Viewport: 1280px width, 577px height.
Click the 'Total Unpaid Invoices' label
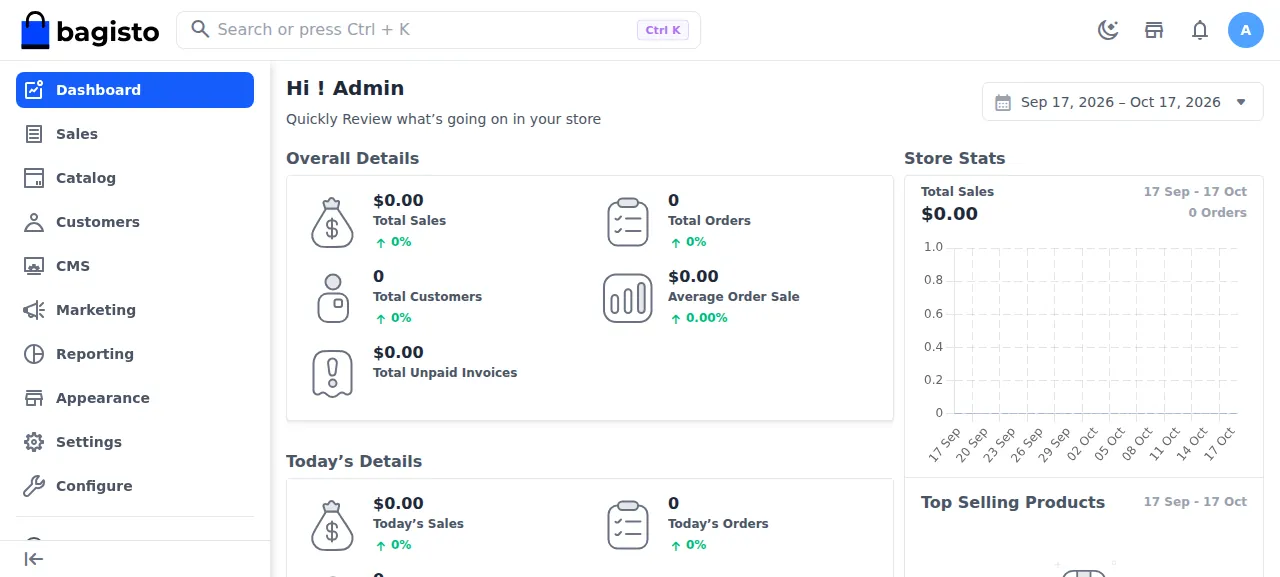click(445, 373)
